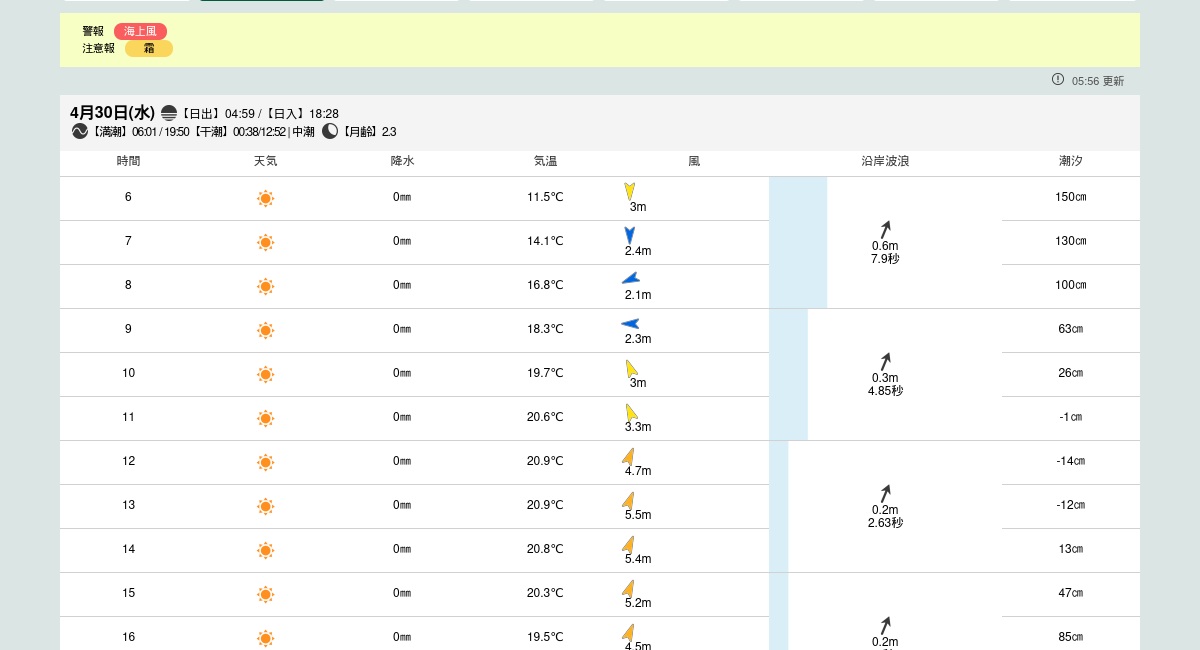
Task: Click the info icon beside 05:56 更新
Action: (x=1058, y=79)
